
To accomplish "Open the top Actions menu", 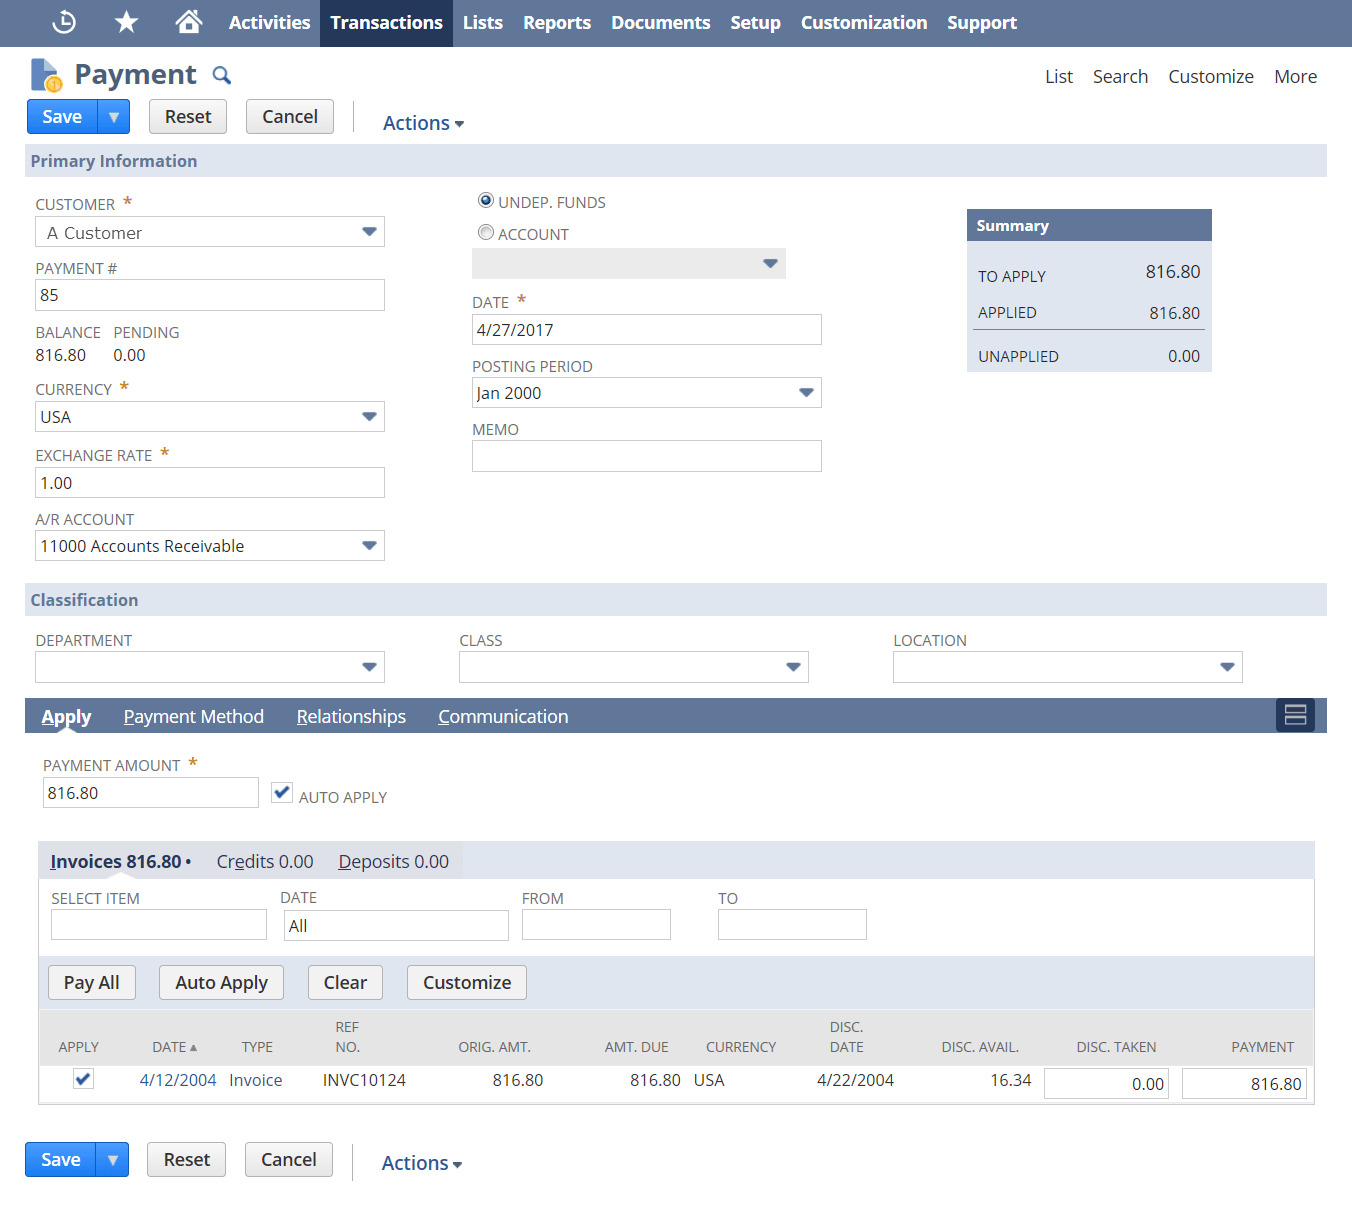I will (423, 123).
